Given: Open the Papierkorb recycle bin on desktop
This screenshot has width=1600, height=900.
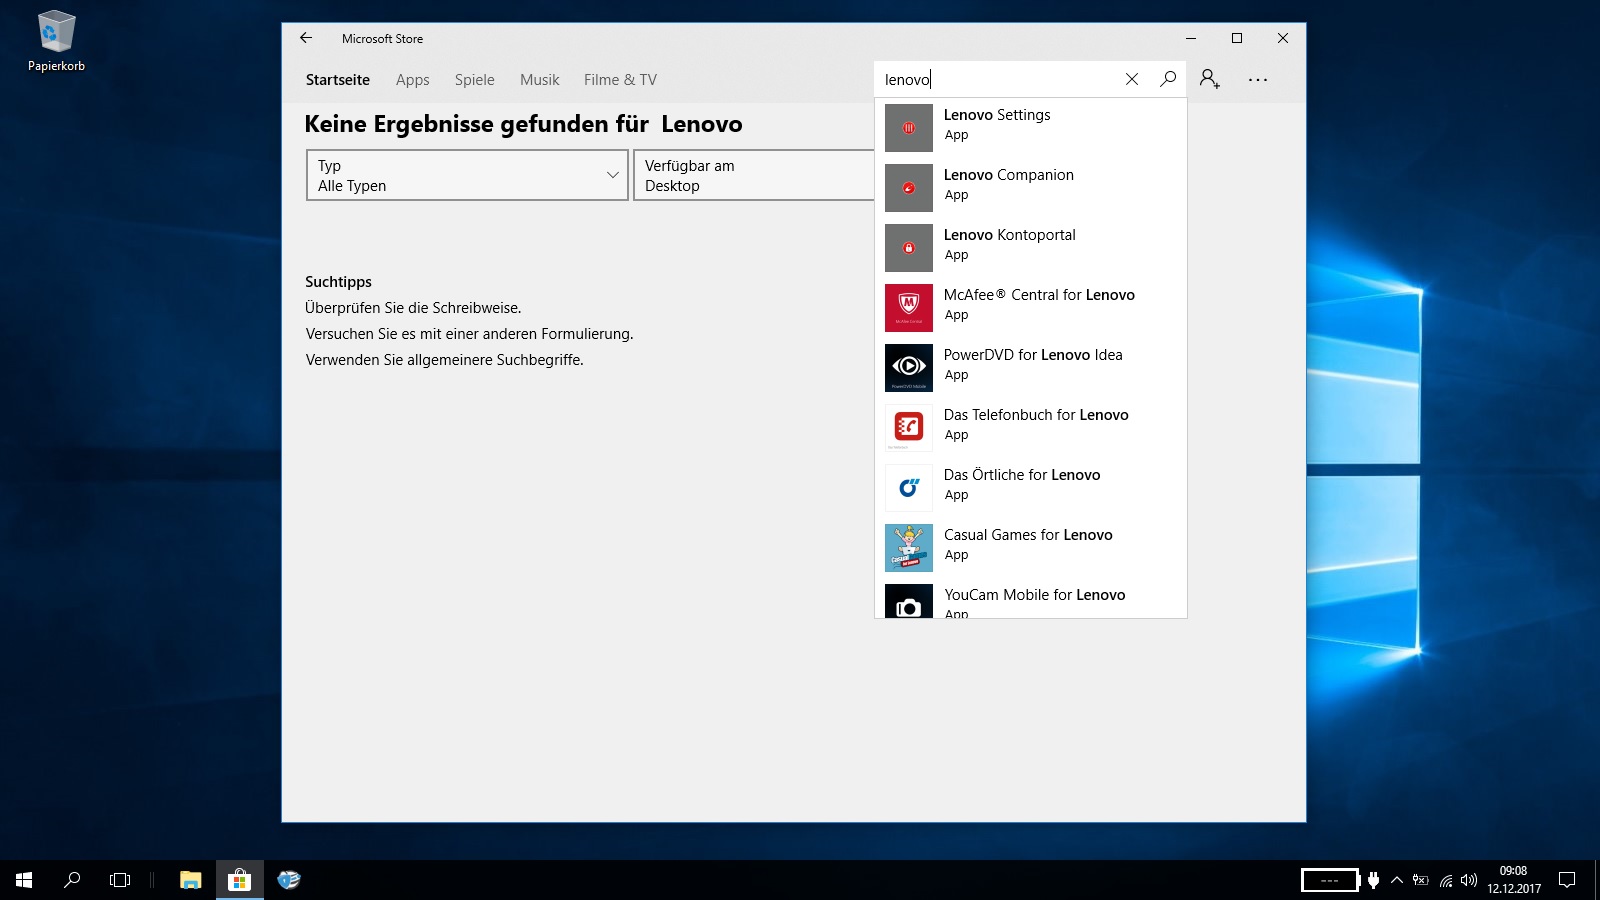Looking at the screenshot, I should pos(56,42).
